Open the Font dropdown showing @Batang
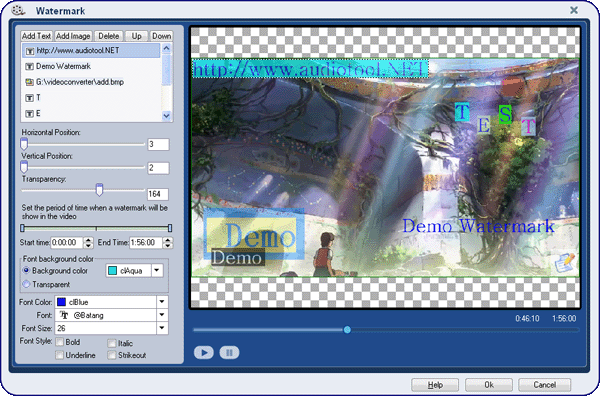The width and height of the screenshot is (600, 396). [162, 315]
